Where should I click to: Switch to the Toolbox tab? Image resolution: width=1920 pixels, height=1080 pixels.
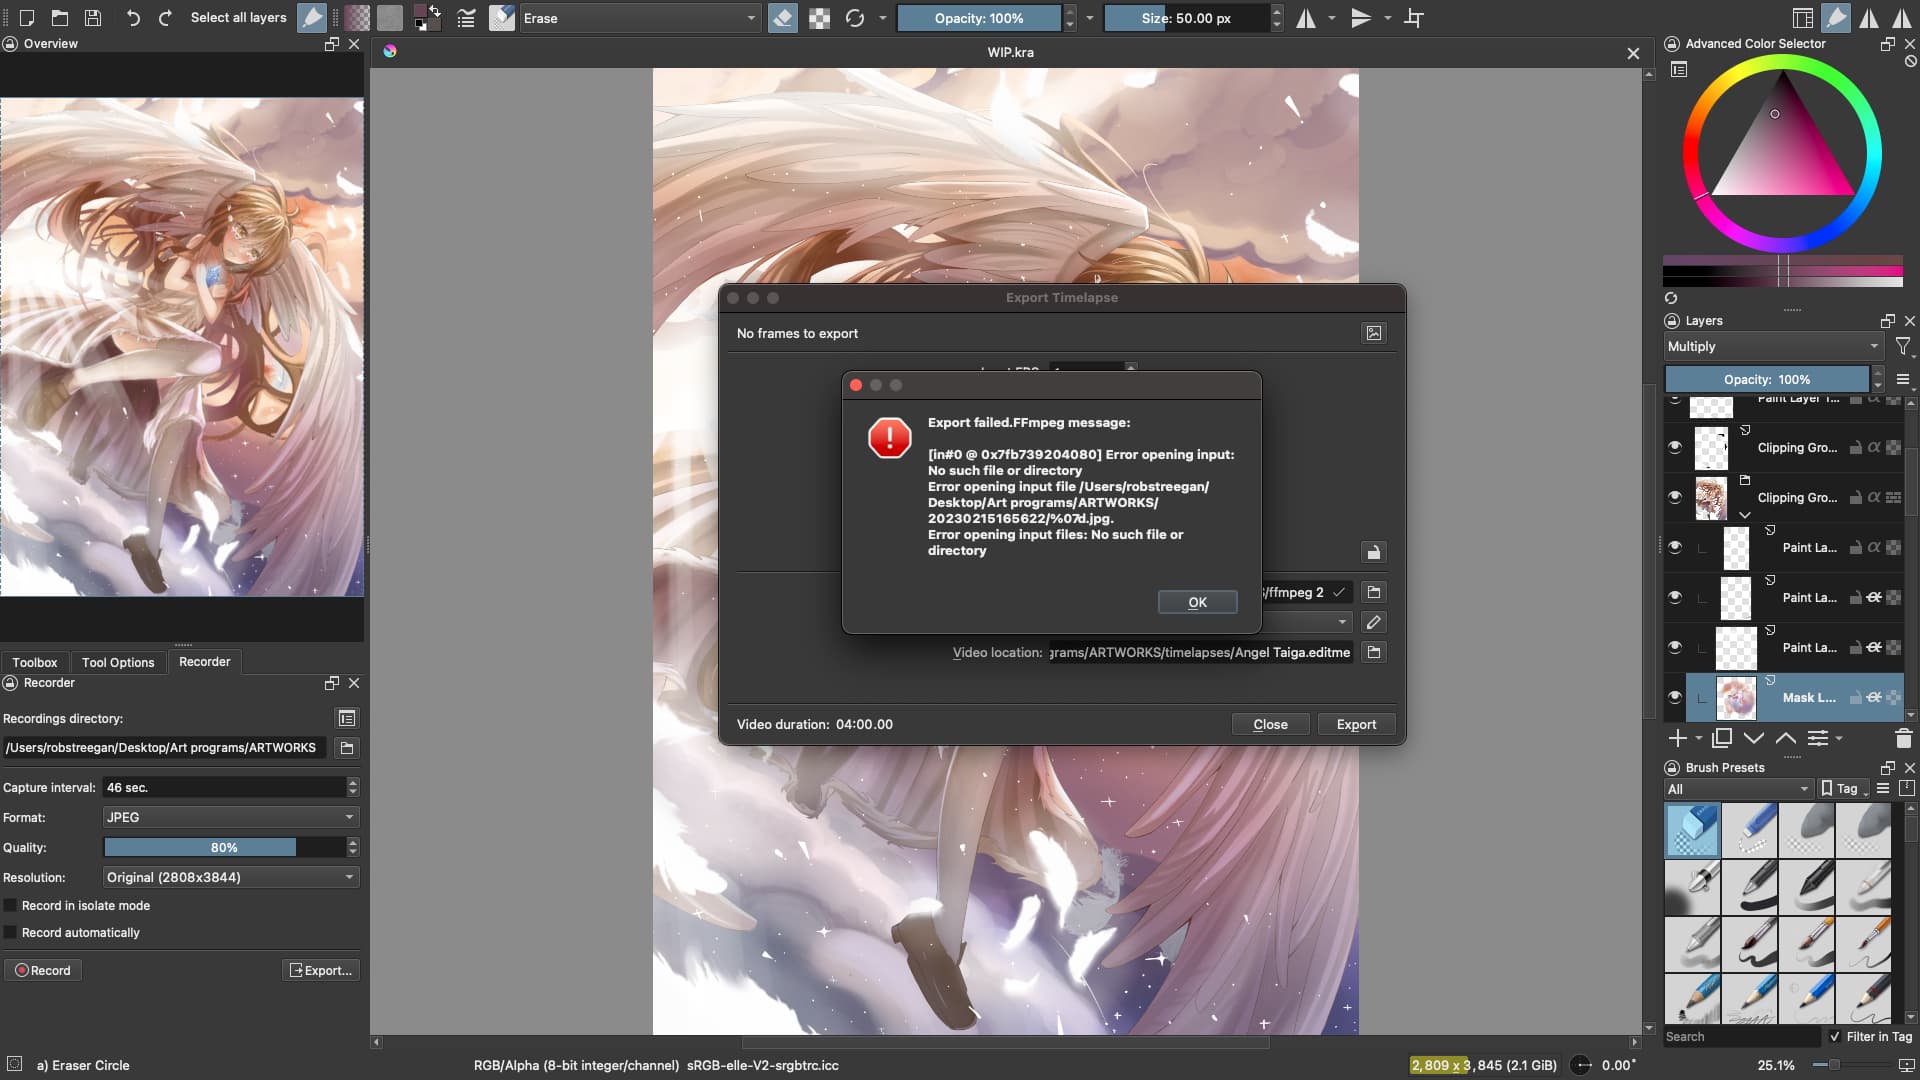click(x=35, y=662)
